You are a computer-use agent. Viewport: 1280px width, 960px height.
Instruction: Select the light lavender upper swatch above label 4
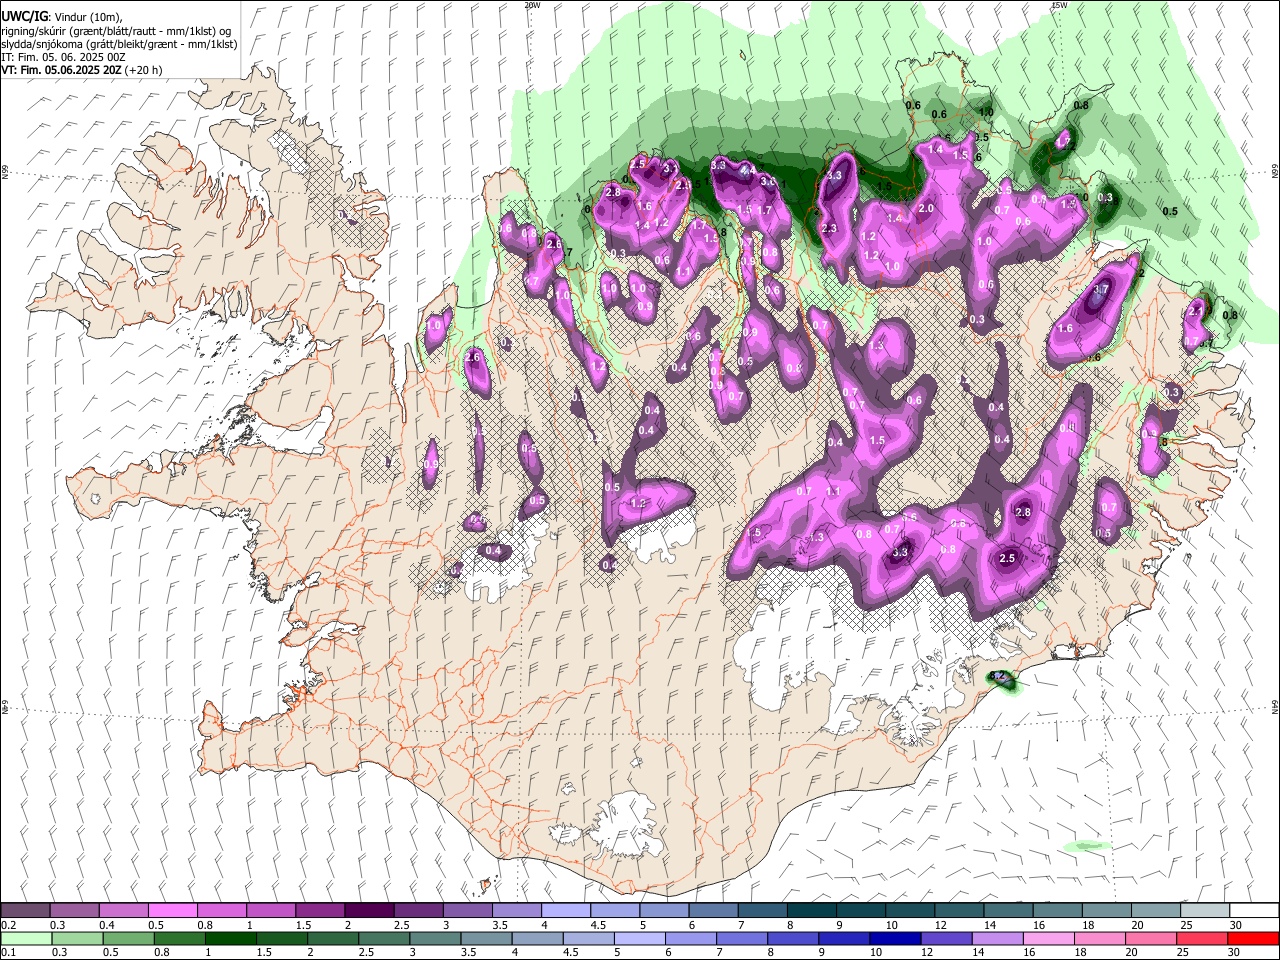[566, 910]
